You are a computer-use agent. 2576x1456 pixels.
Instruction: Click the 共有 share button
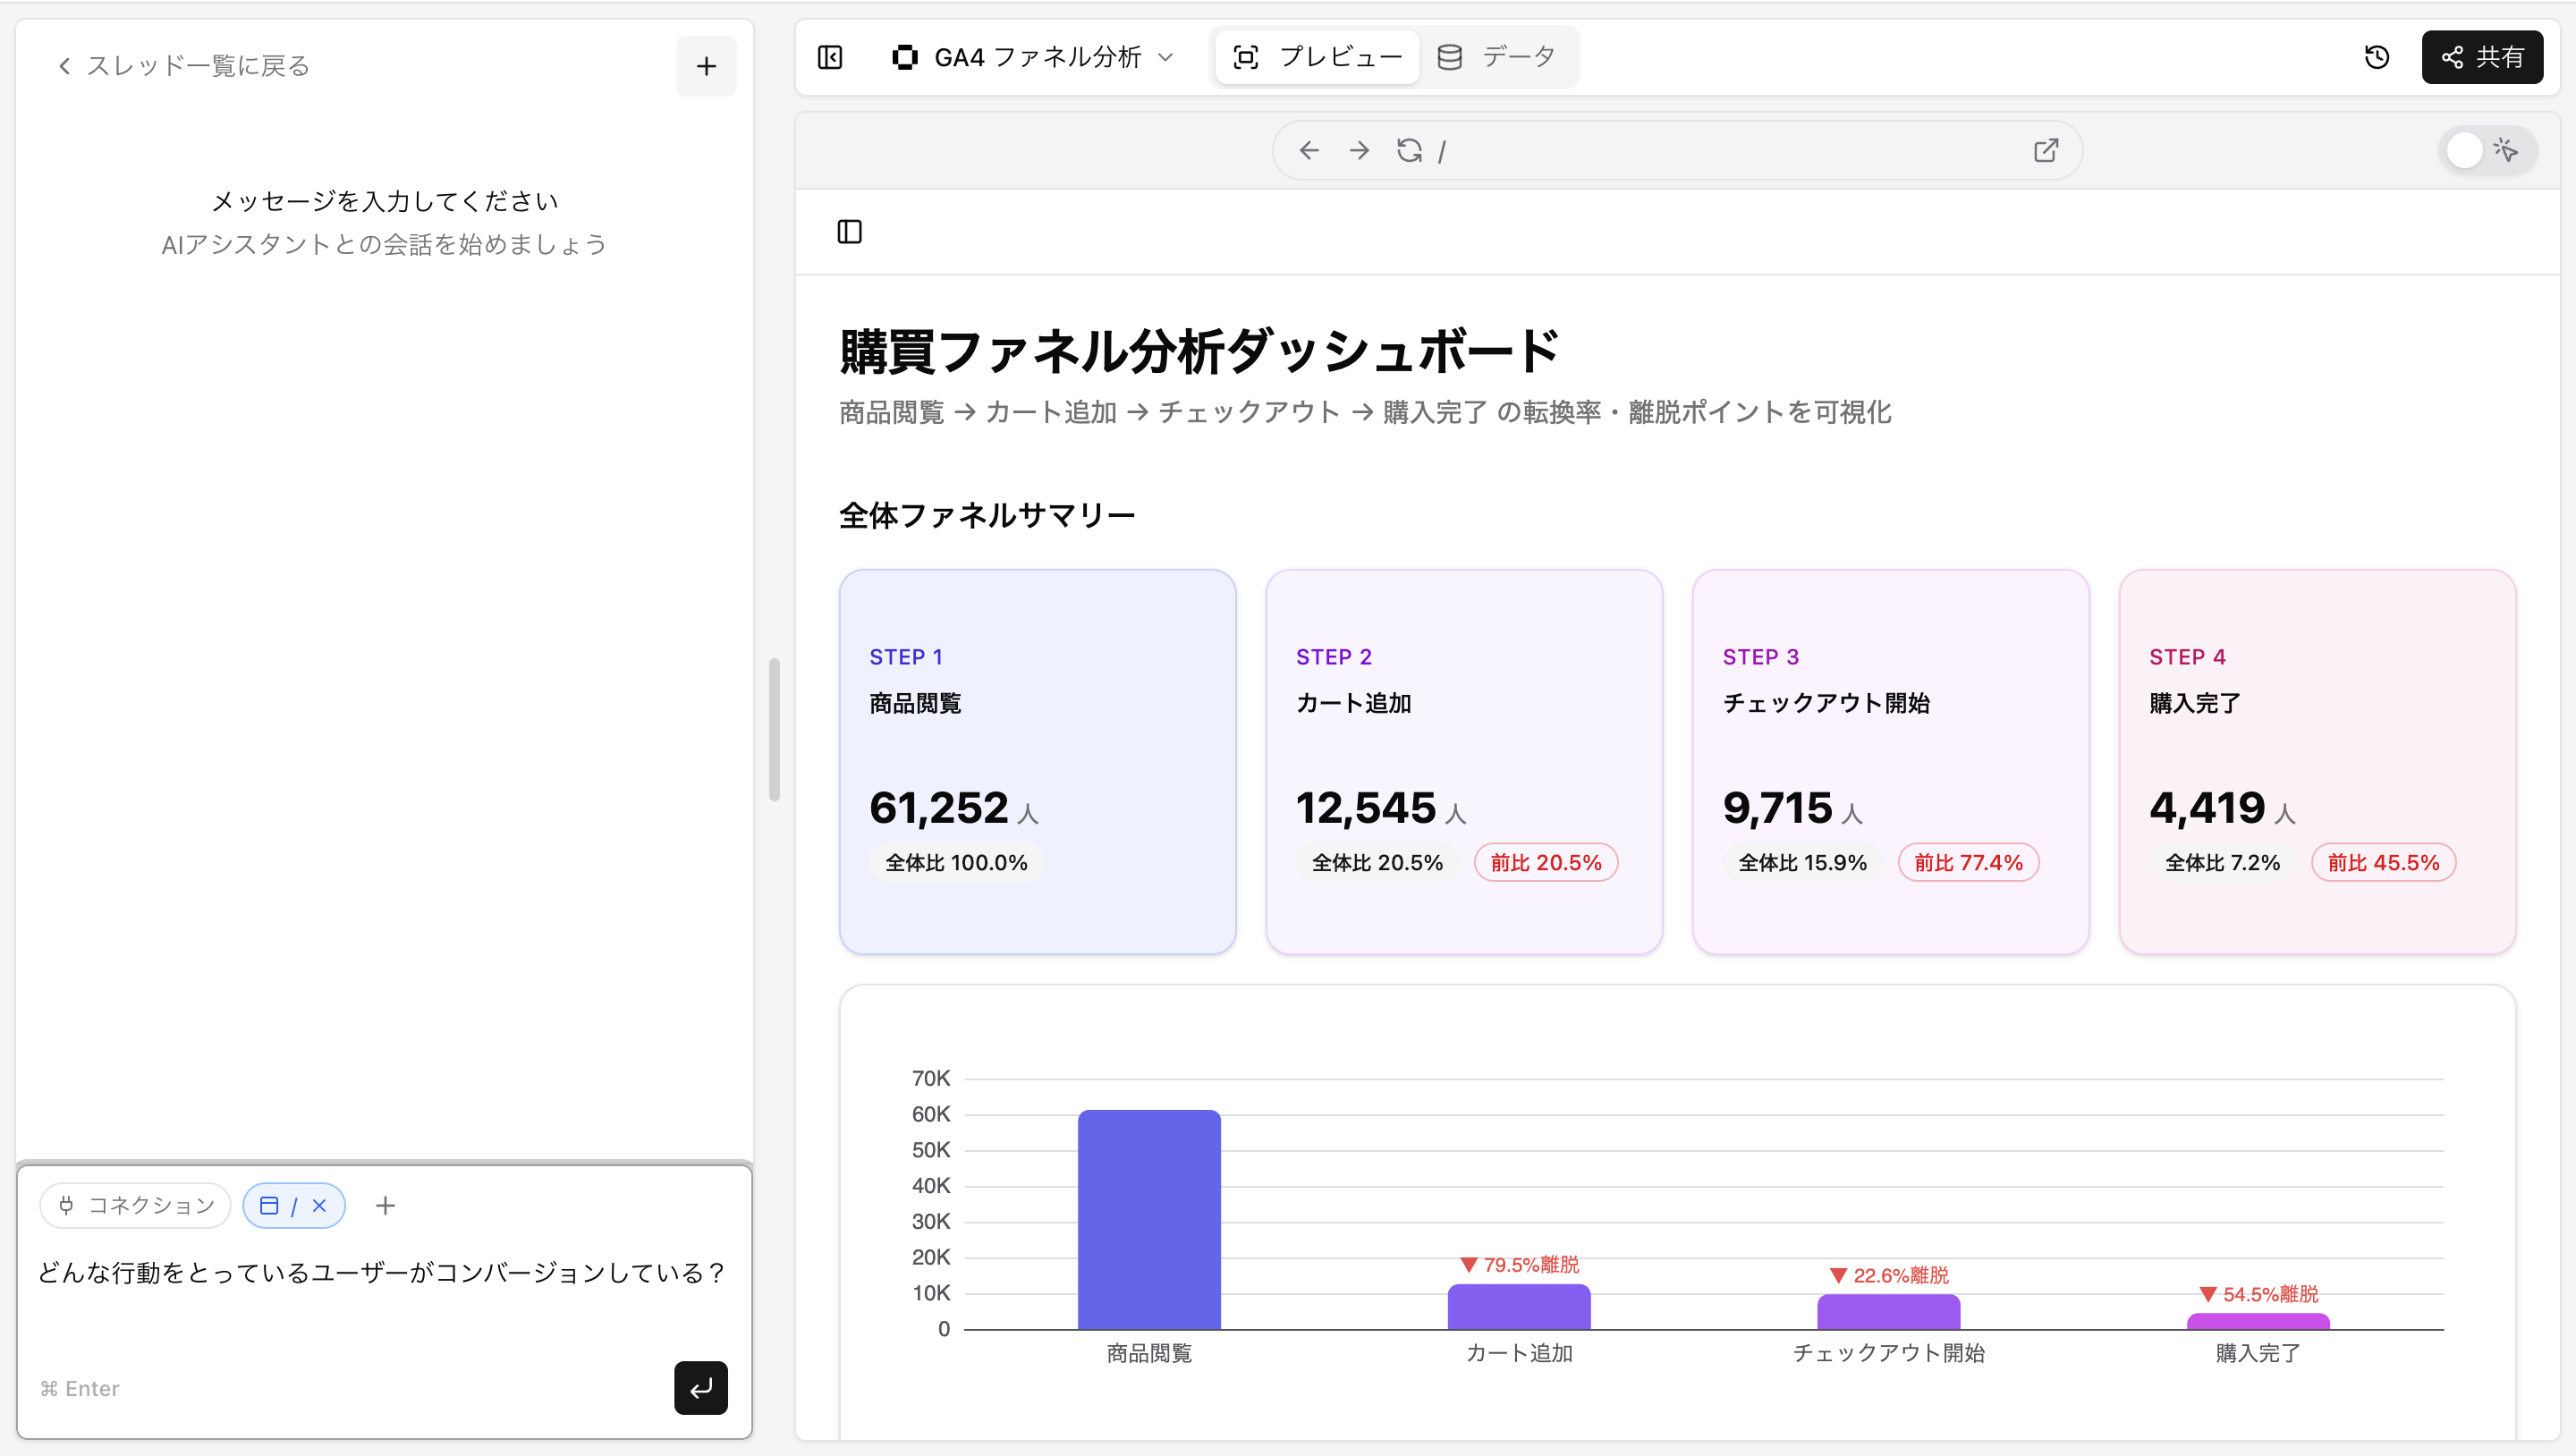[2481, 57]
